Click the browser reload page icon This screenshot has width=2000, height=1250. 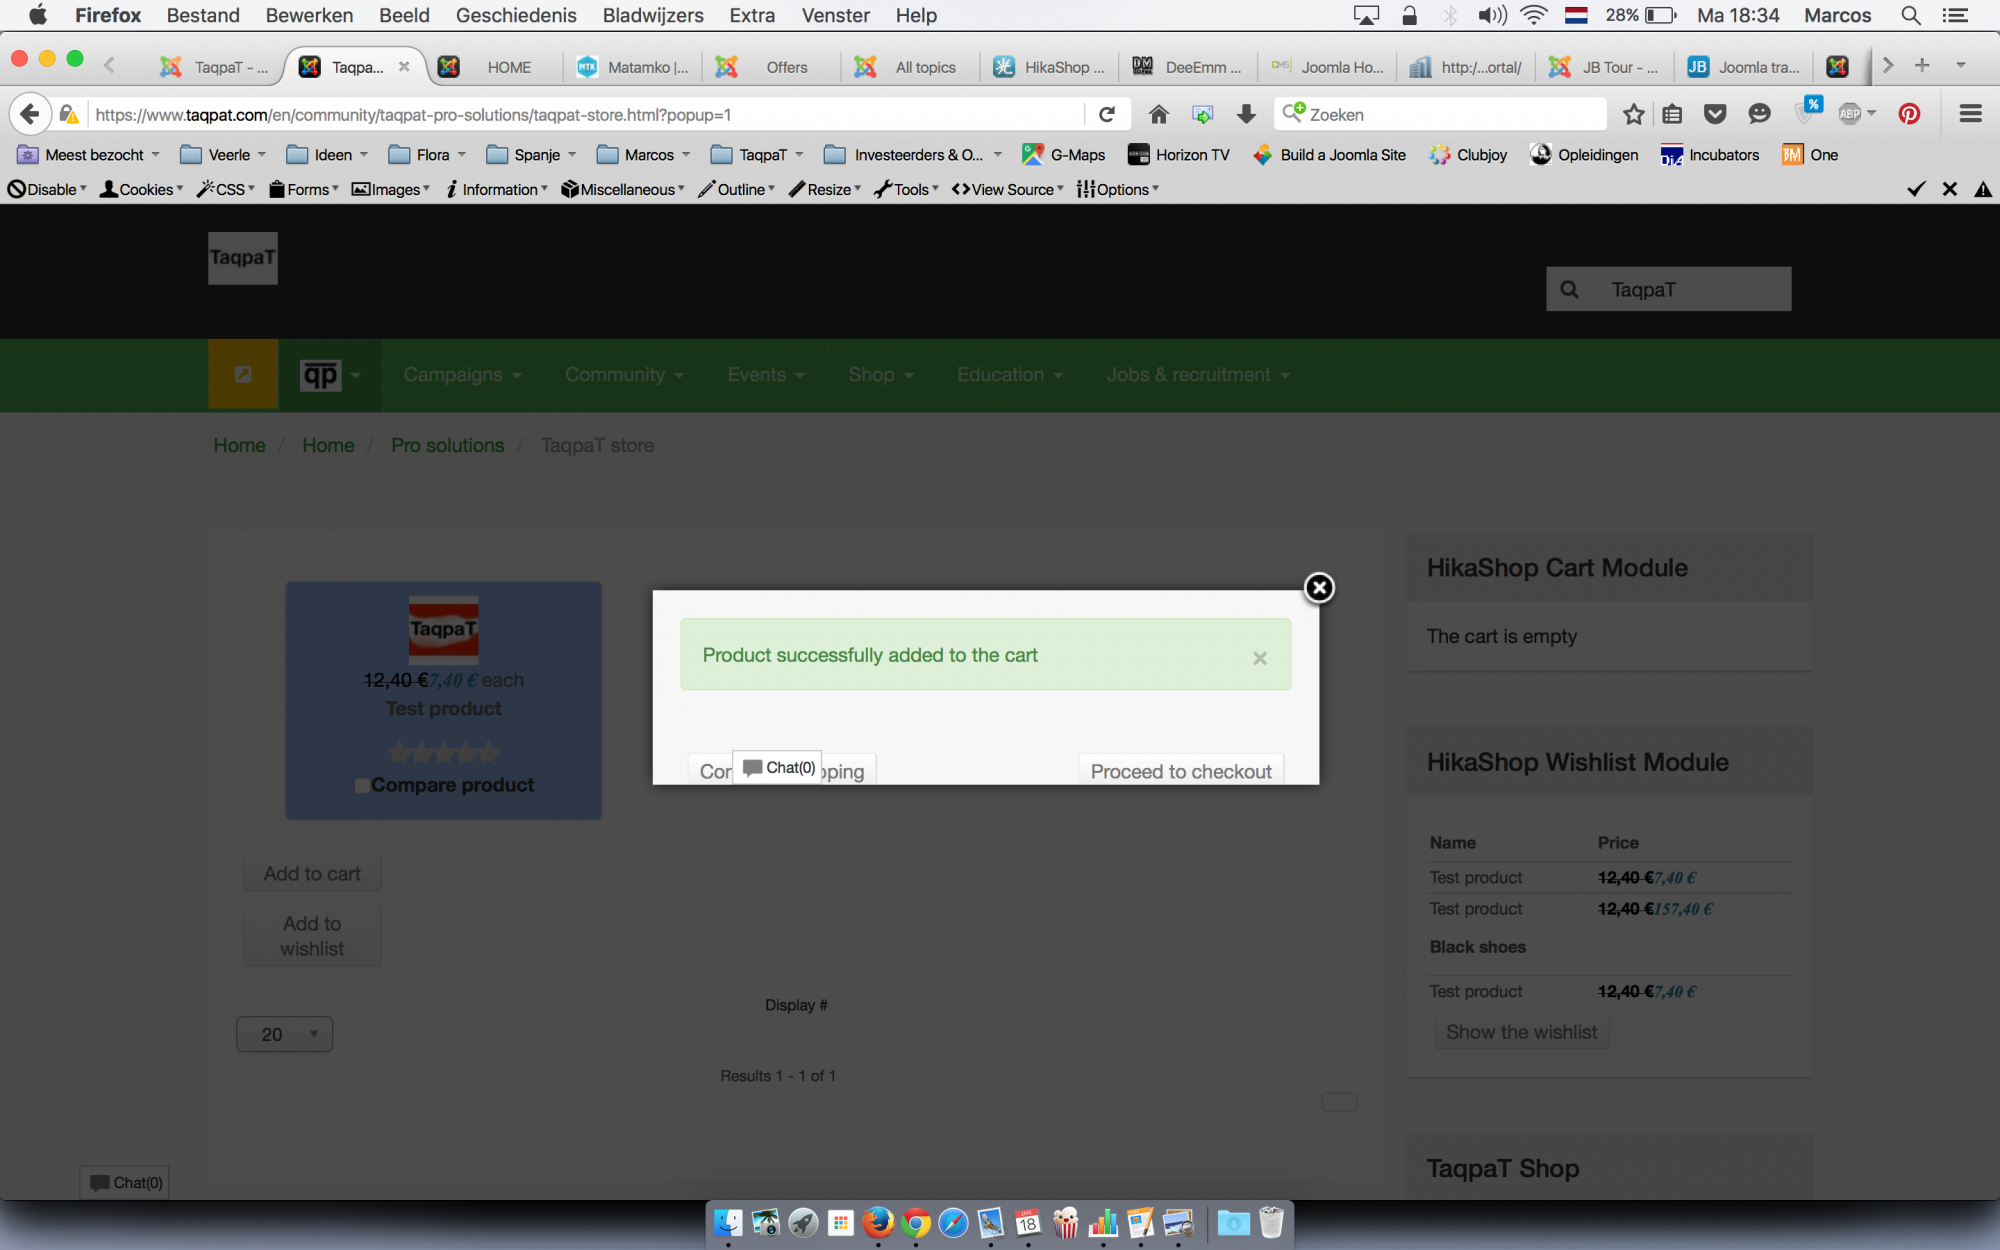pos(1107,114)
